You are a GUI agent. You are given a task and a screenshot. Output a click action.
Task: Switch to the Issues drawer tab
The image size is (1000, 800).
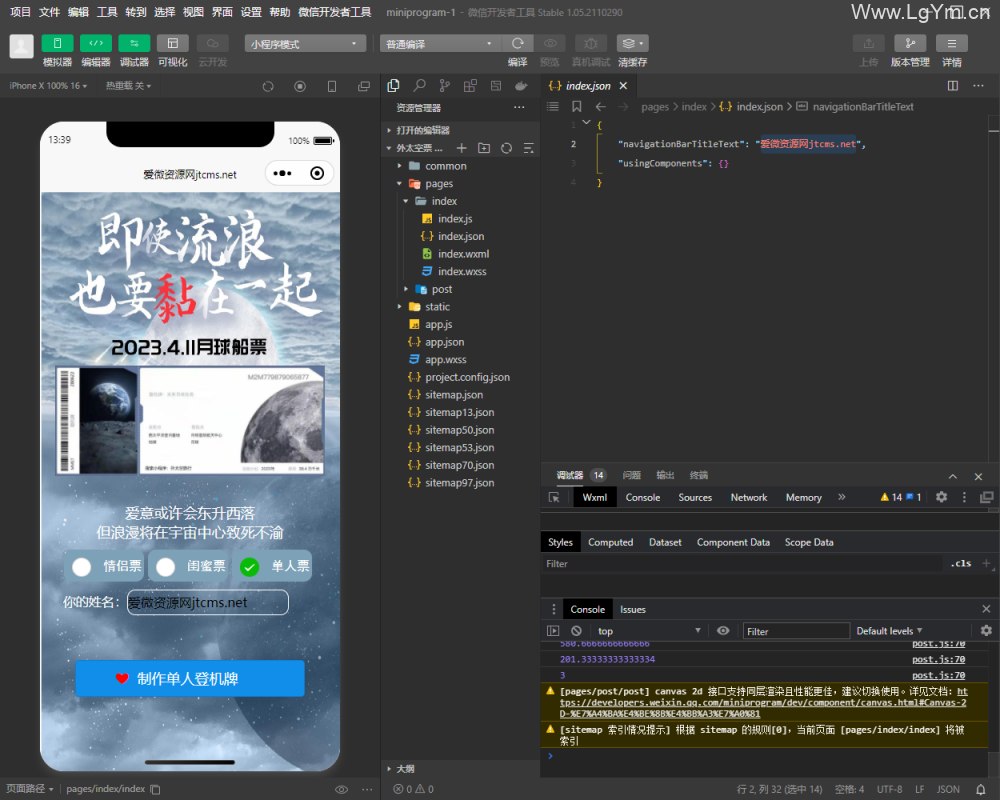(633, 609)
